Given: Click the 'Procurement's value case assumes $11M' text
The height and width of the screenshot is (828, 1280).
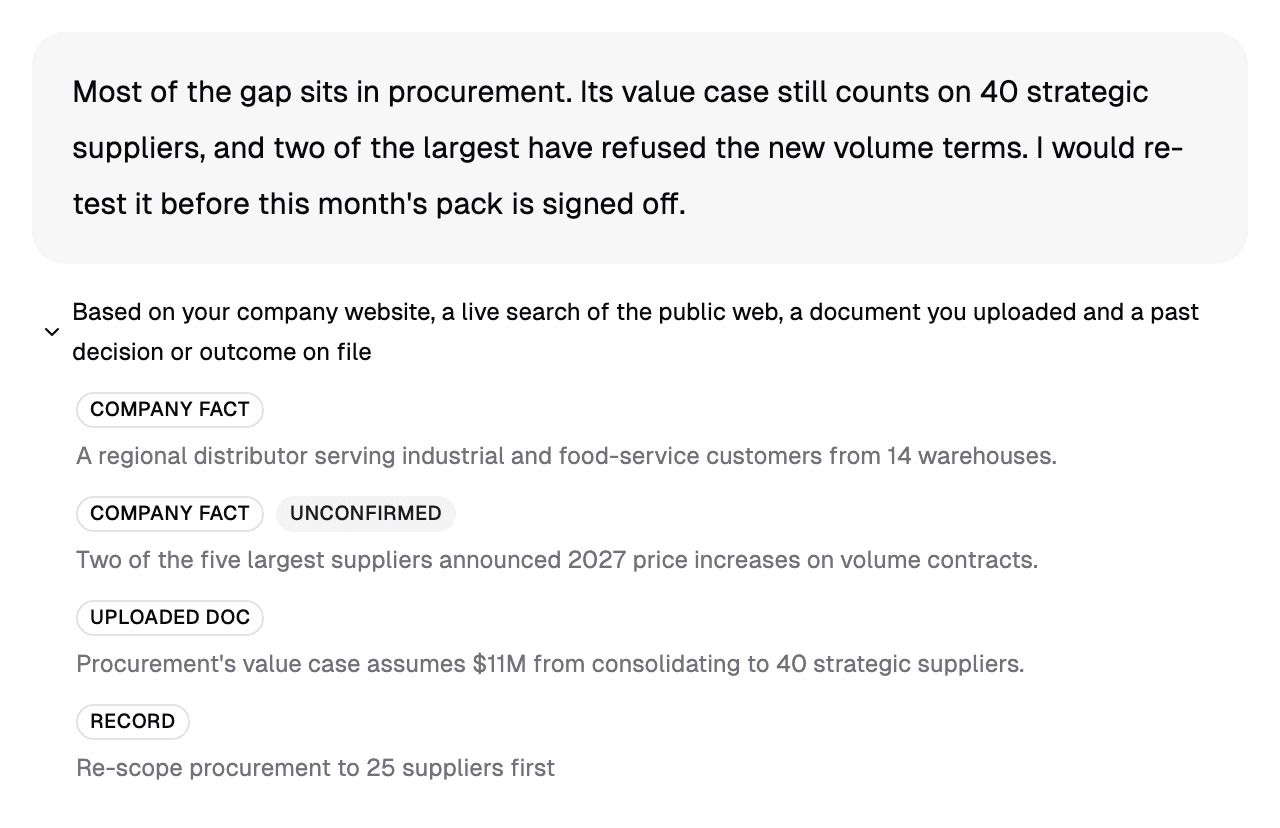Looking at the screenshot, I should point(550,664).
